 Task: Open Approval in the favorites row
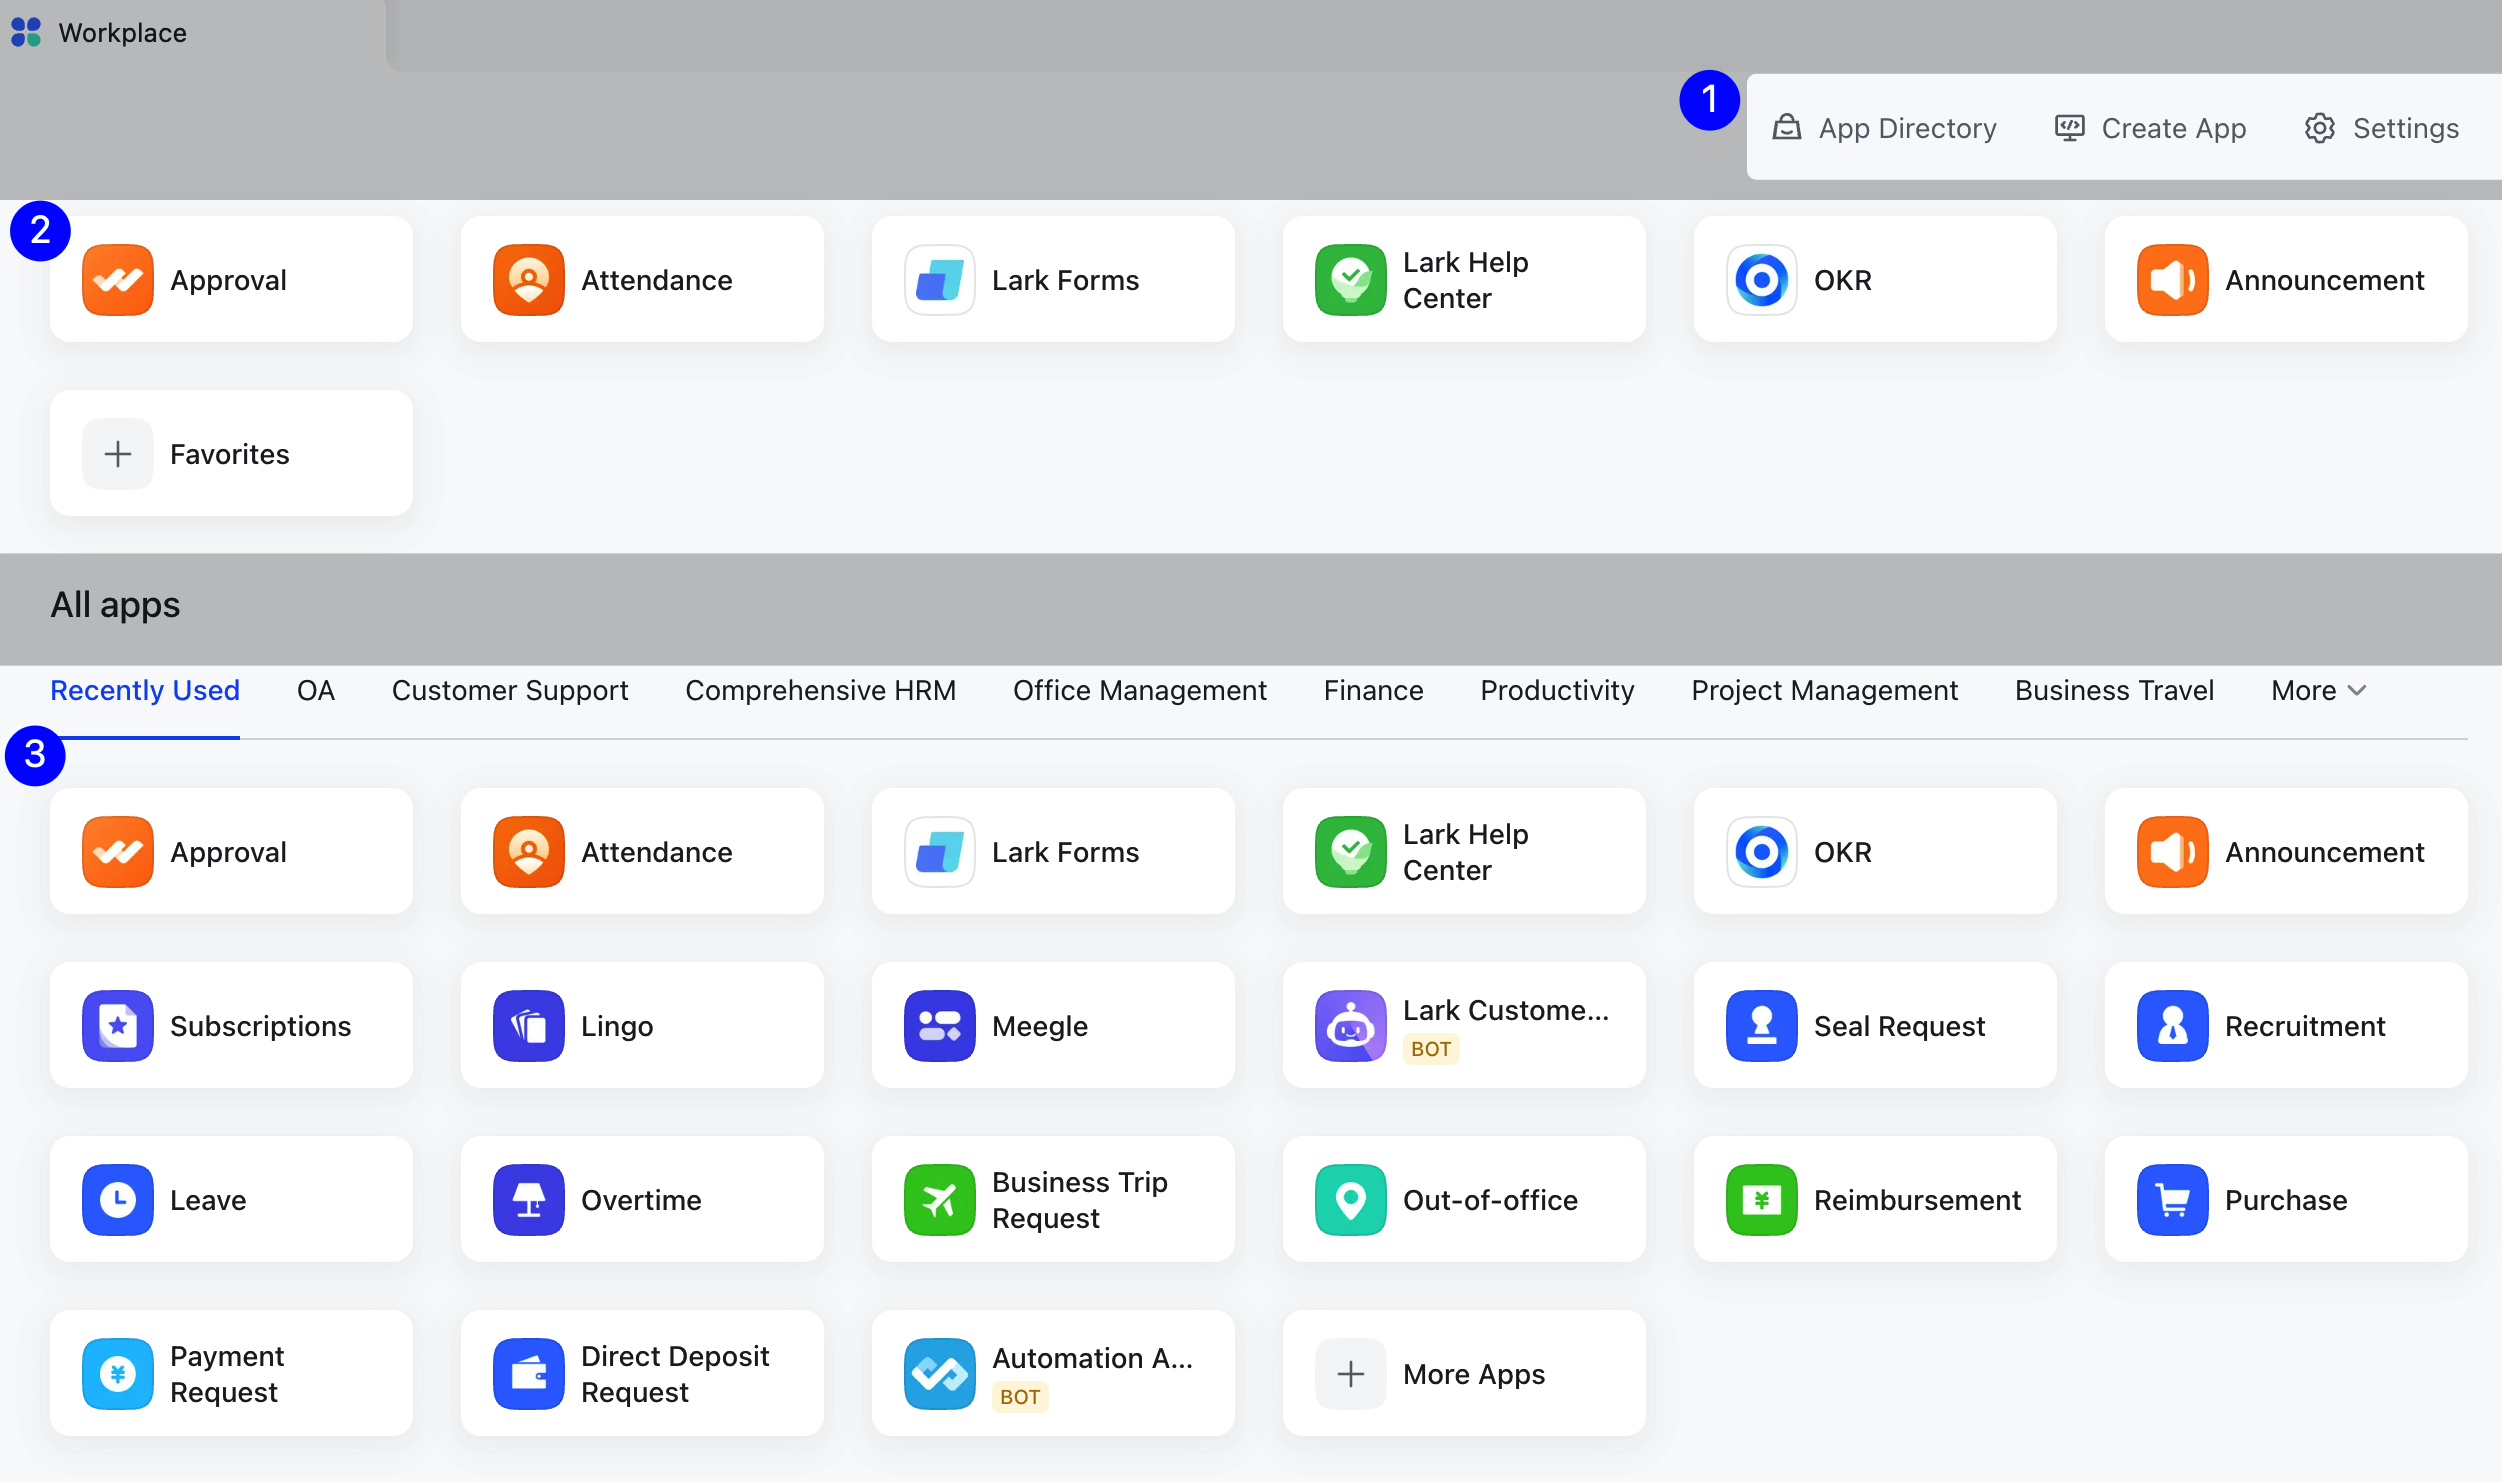pos(231,280)
